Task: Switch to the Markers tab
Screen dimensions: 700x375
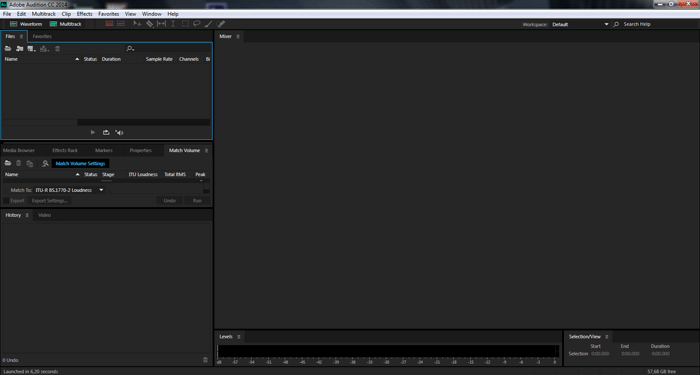Action: pos(104,150)
